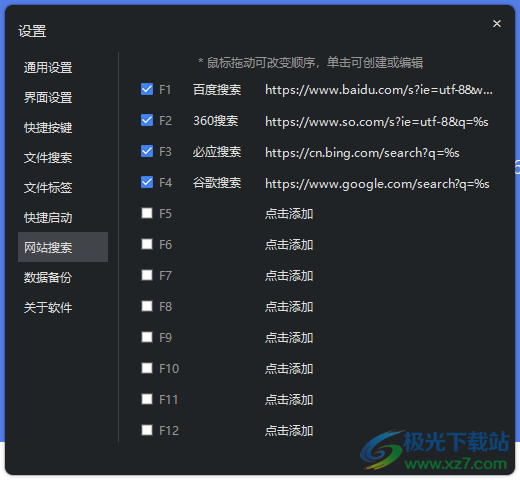The width and height of the screenshot is (520, 480).
Task: Open the 快捷启动 page
Action: coord(48,218)
